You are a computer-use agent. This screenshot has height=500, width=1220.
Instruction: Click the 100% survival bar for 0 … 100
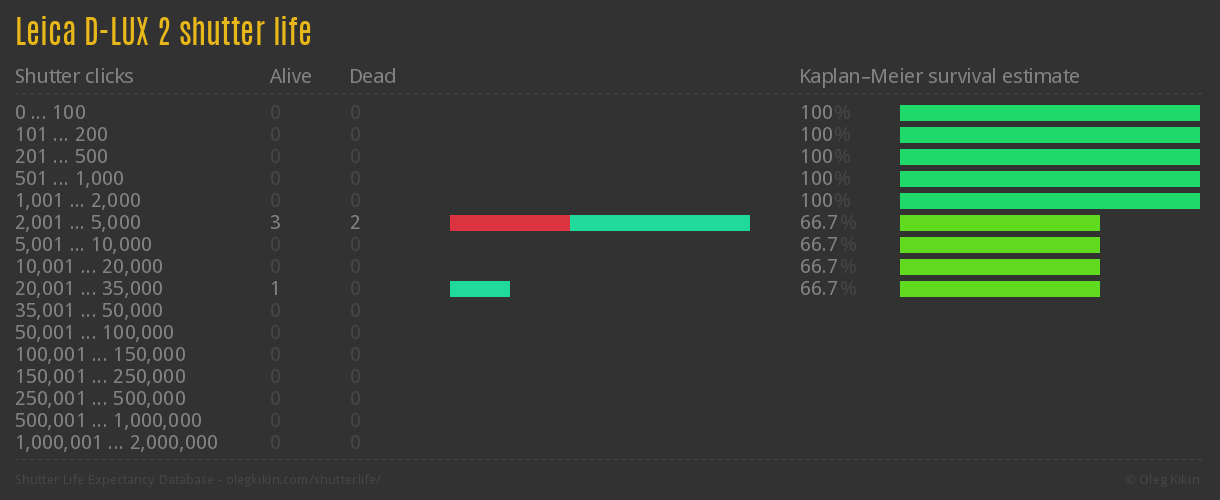coord(1049,113)
